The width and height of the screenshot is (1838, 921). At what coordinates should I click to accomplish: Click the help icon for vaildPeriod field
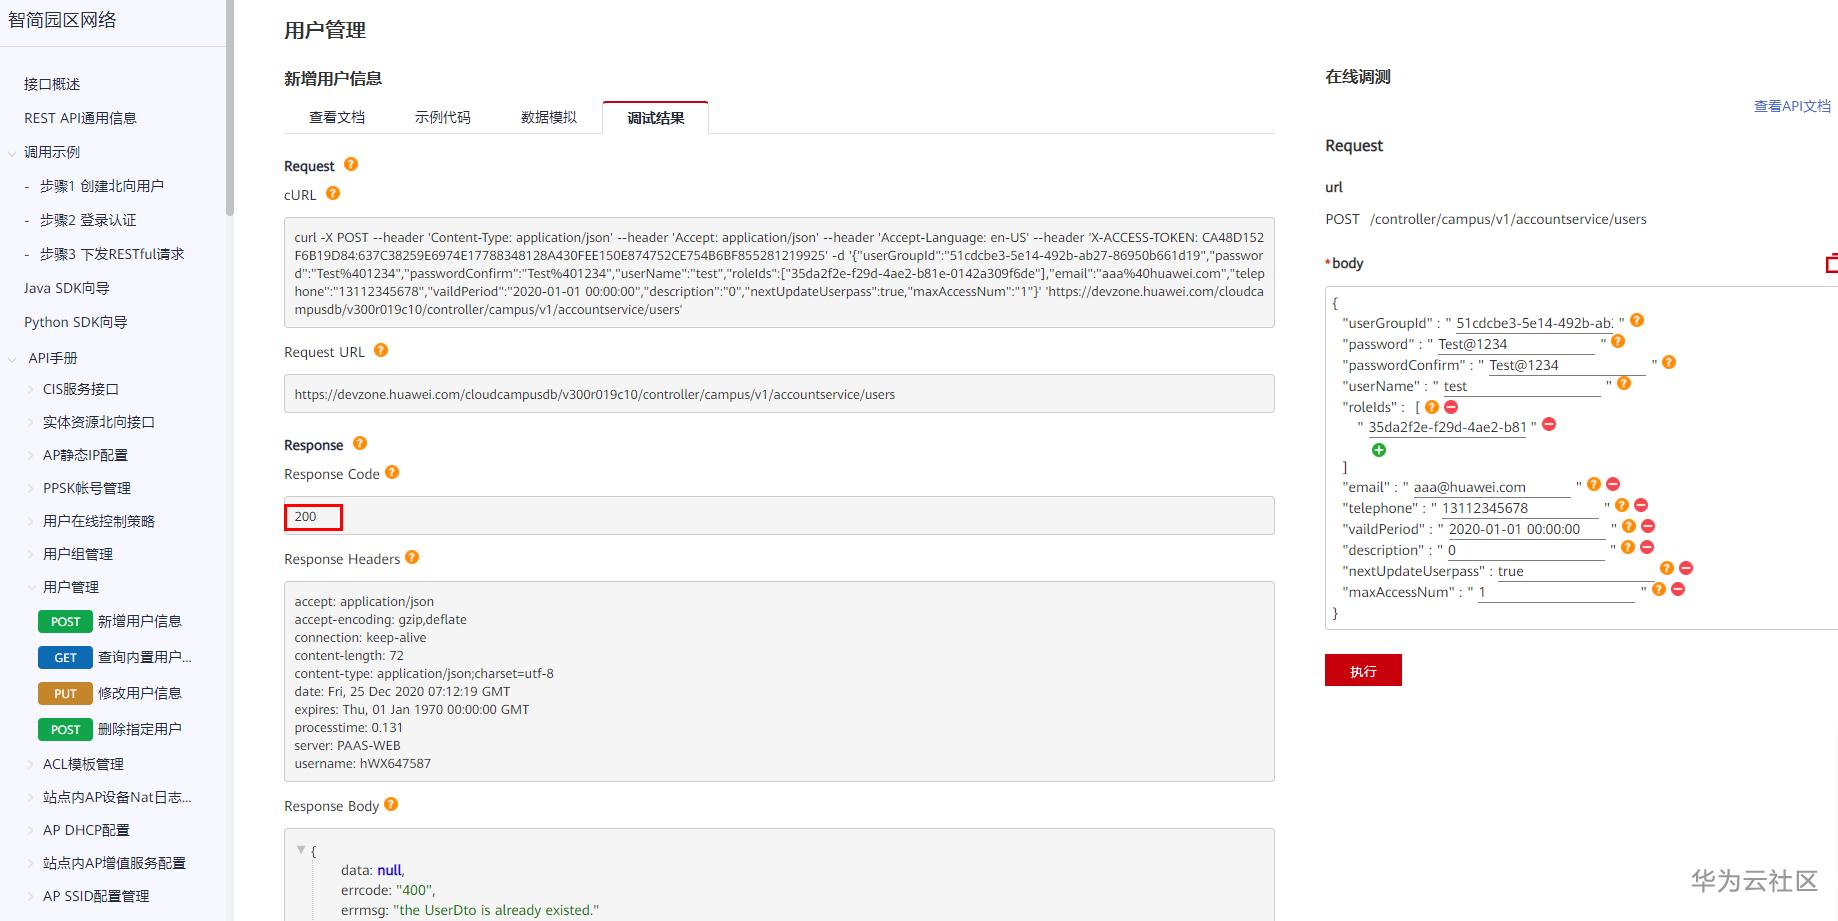(1629, 526)
